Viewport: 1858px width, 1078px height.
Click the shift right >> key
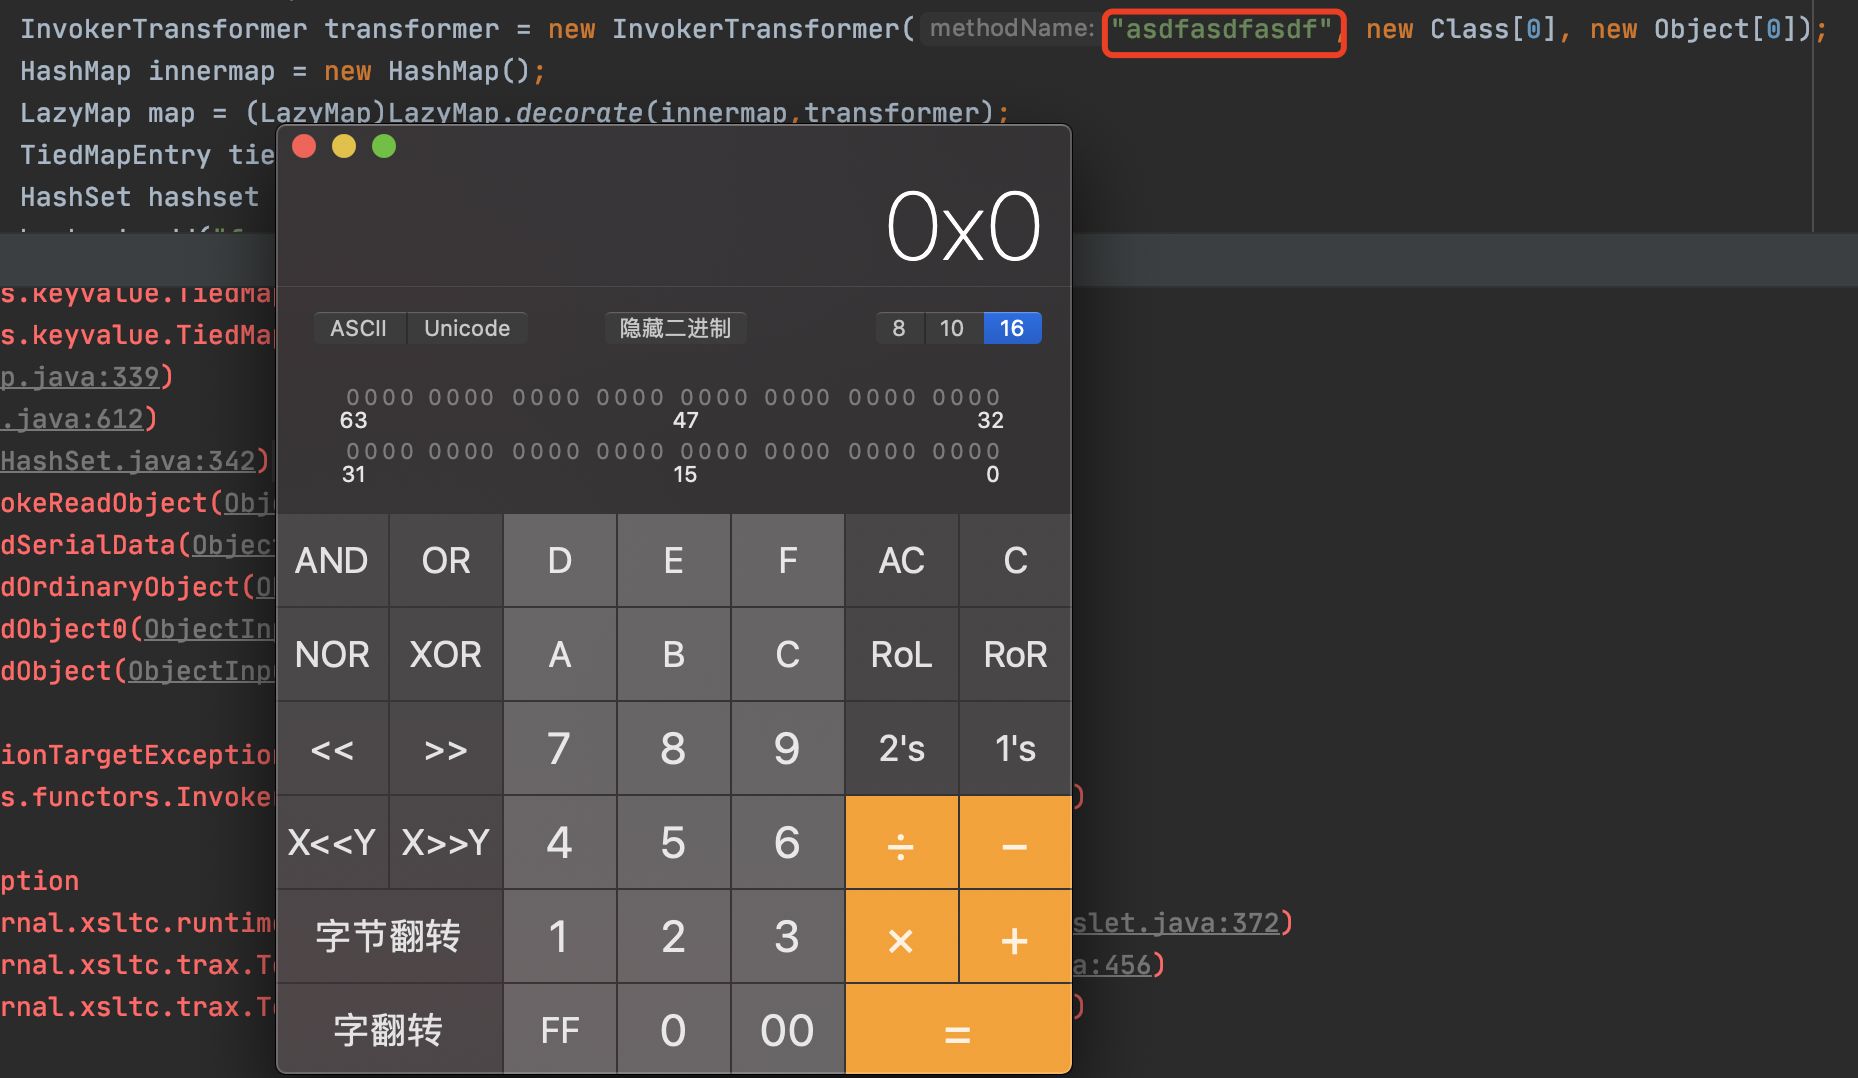pos(445,749)
